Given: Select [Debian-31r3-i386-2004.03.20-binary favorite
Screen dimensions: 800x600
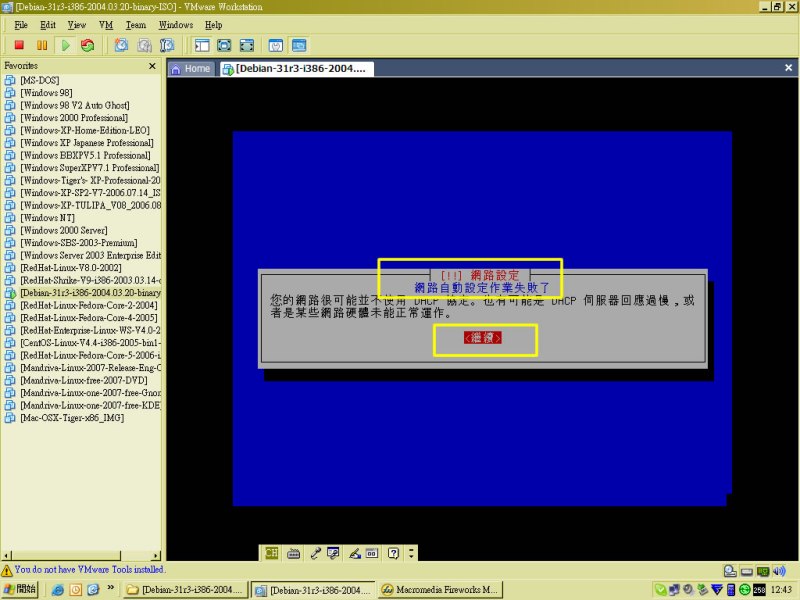Looking at the screenshot, I should coord(90,293).
